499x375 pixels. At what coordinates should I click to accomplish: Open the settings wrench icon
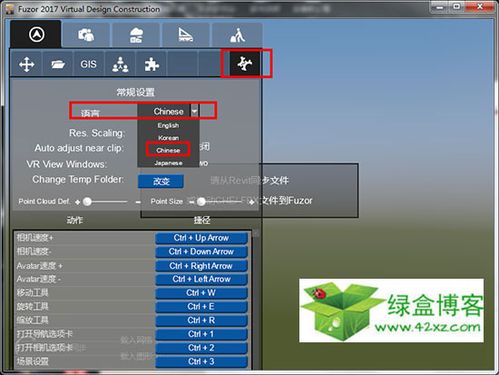click(245, 64)
